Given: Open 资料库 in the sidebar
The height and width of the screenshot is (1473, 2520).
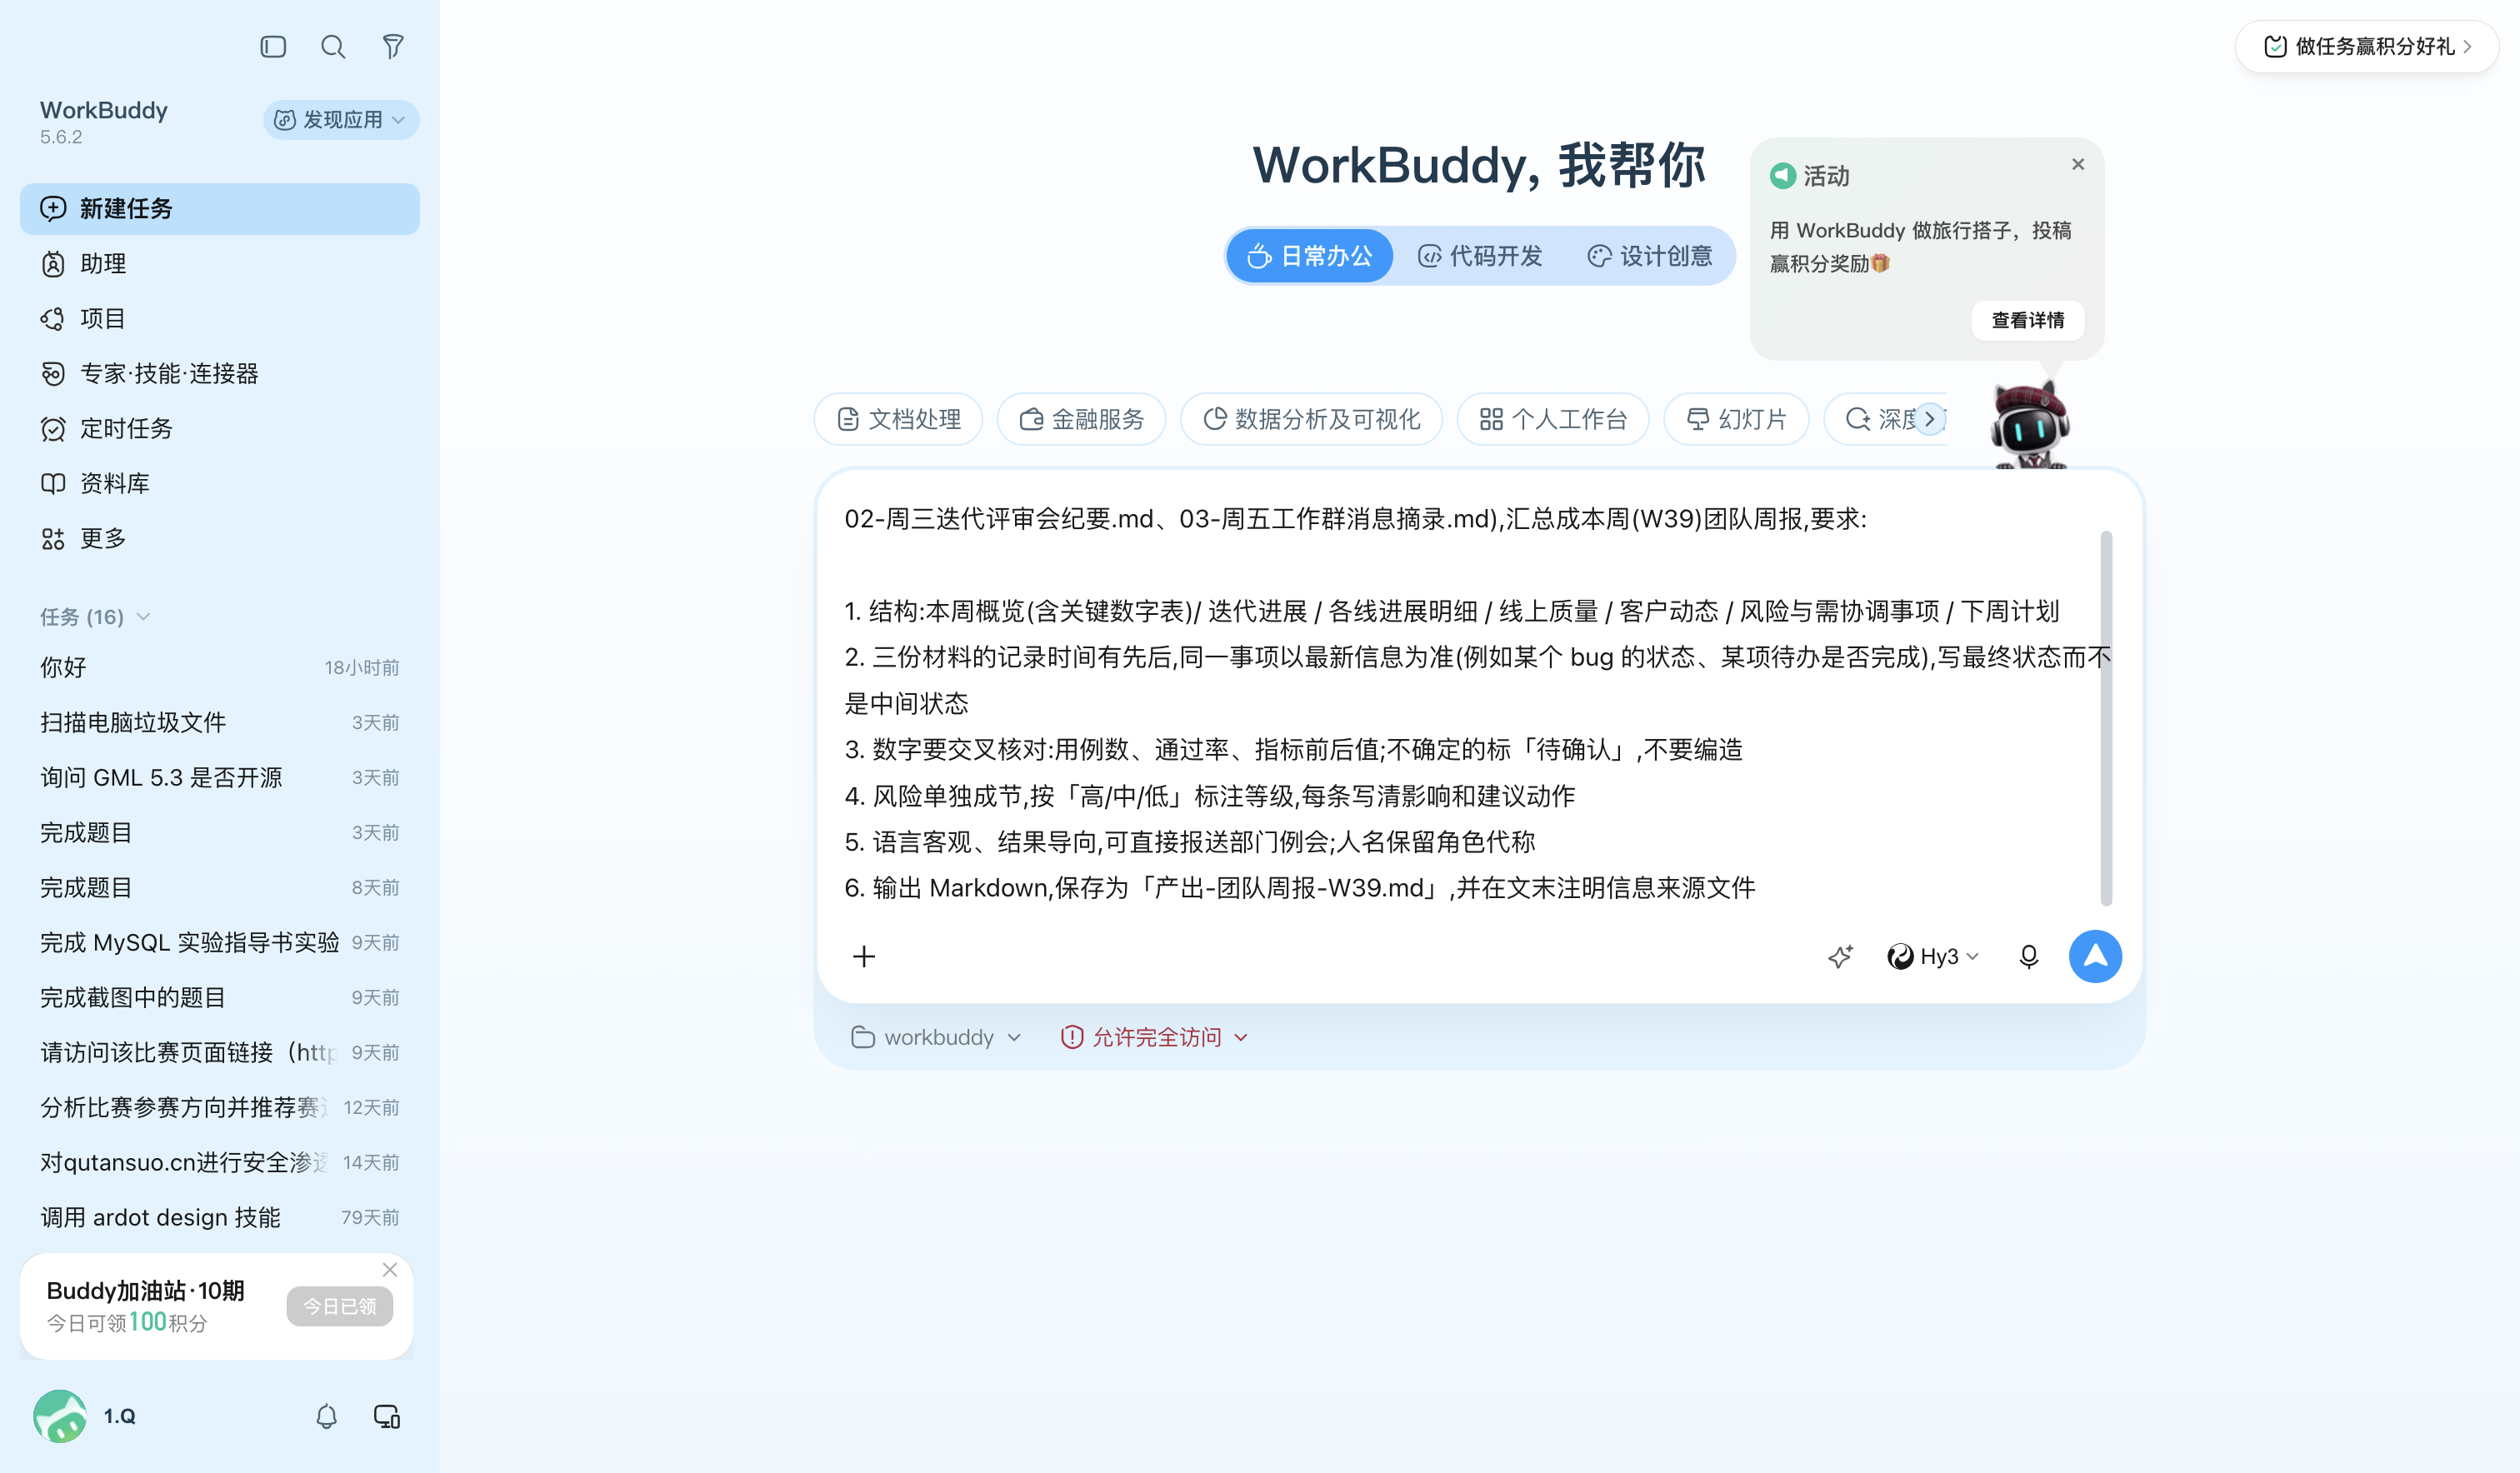Looking at the screenshot, I should pyautogui.click(x=220, y=483).
